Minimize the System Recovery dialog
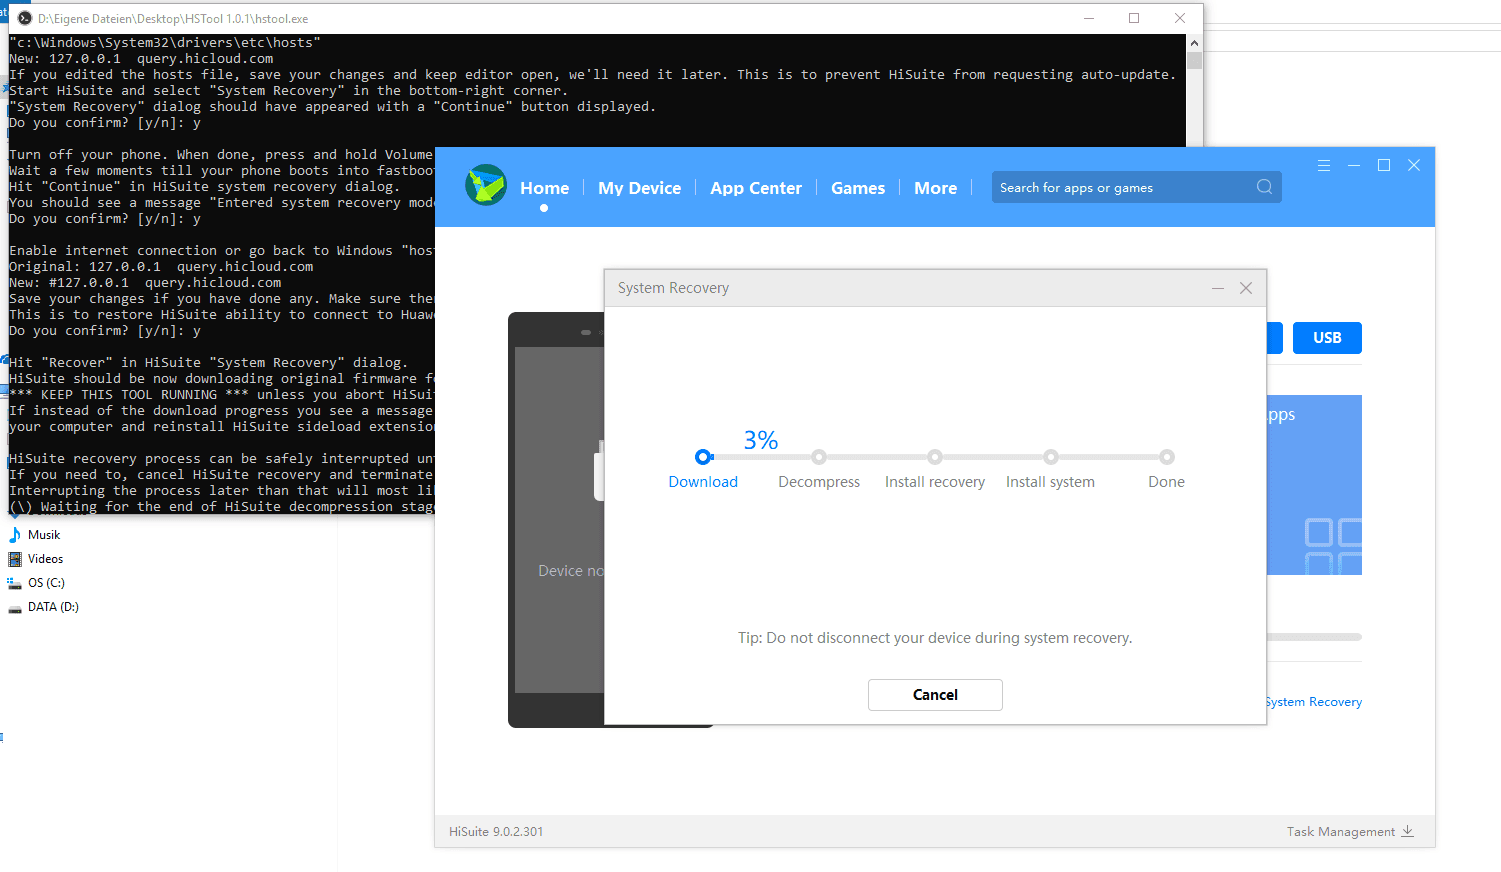The image size is (1501, 872). [x=1218, y=288]
